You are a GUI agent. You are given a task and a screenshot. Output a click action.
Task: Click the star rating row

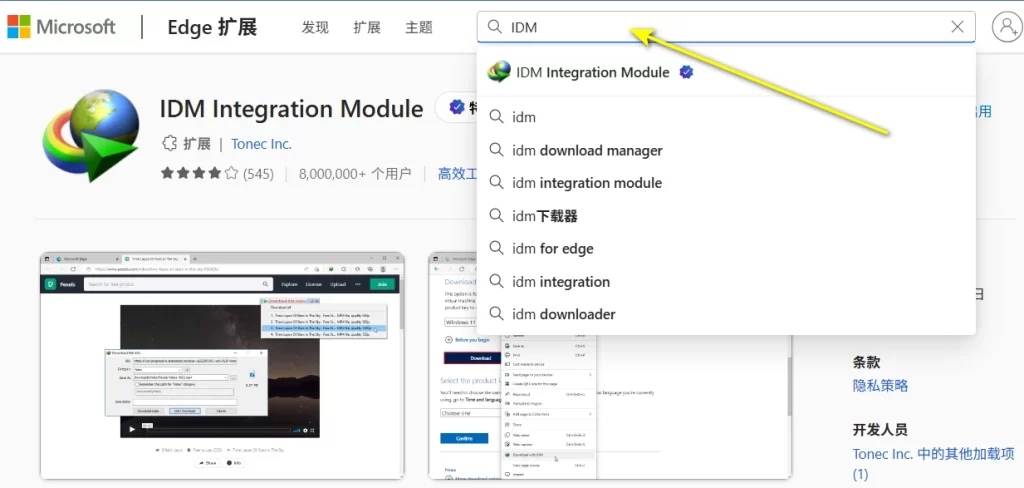tap(199, 174)
